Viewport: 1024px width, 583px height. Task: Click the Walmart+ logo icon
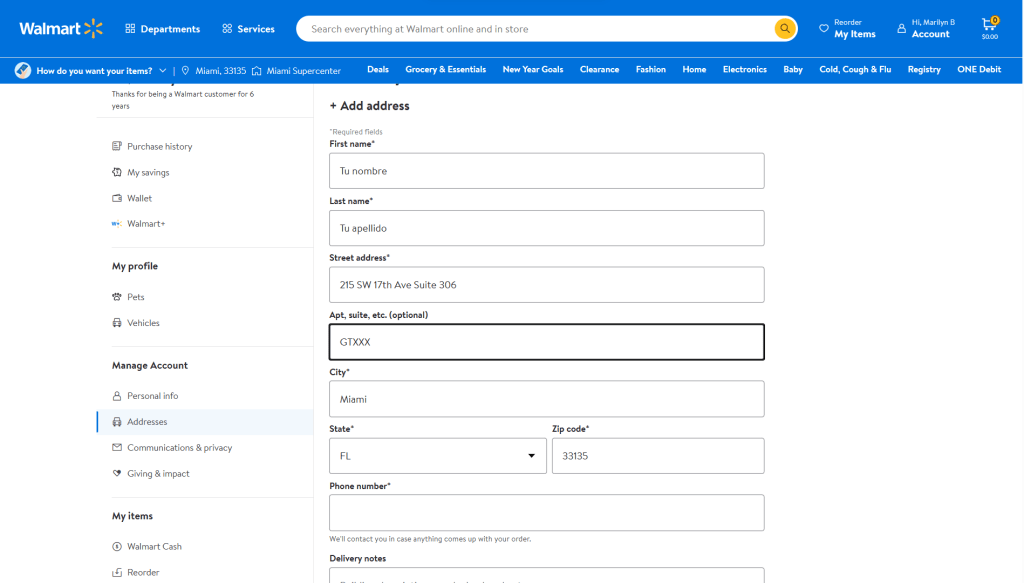116,224
